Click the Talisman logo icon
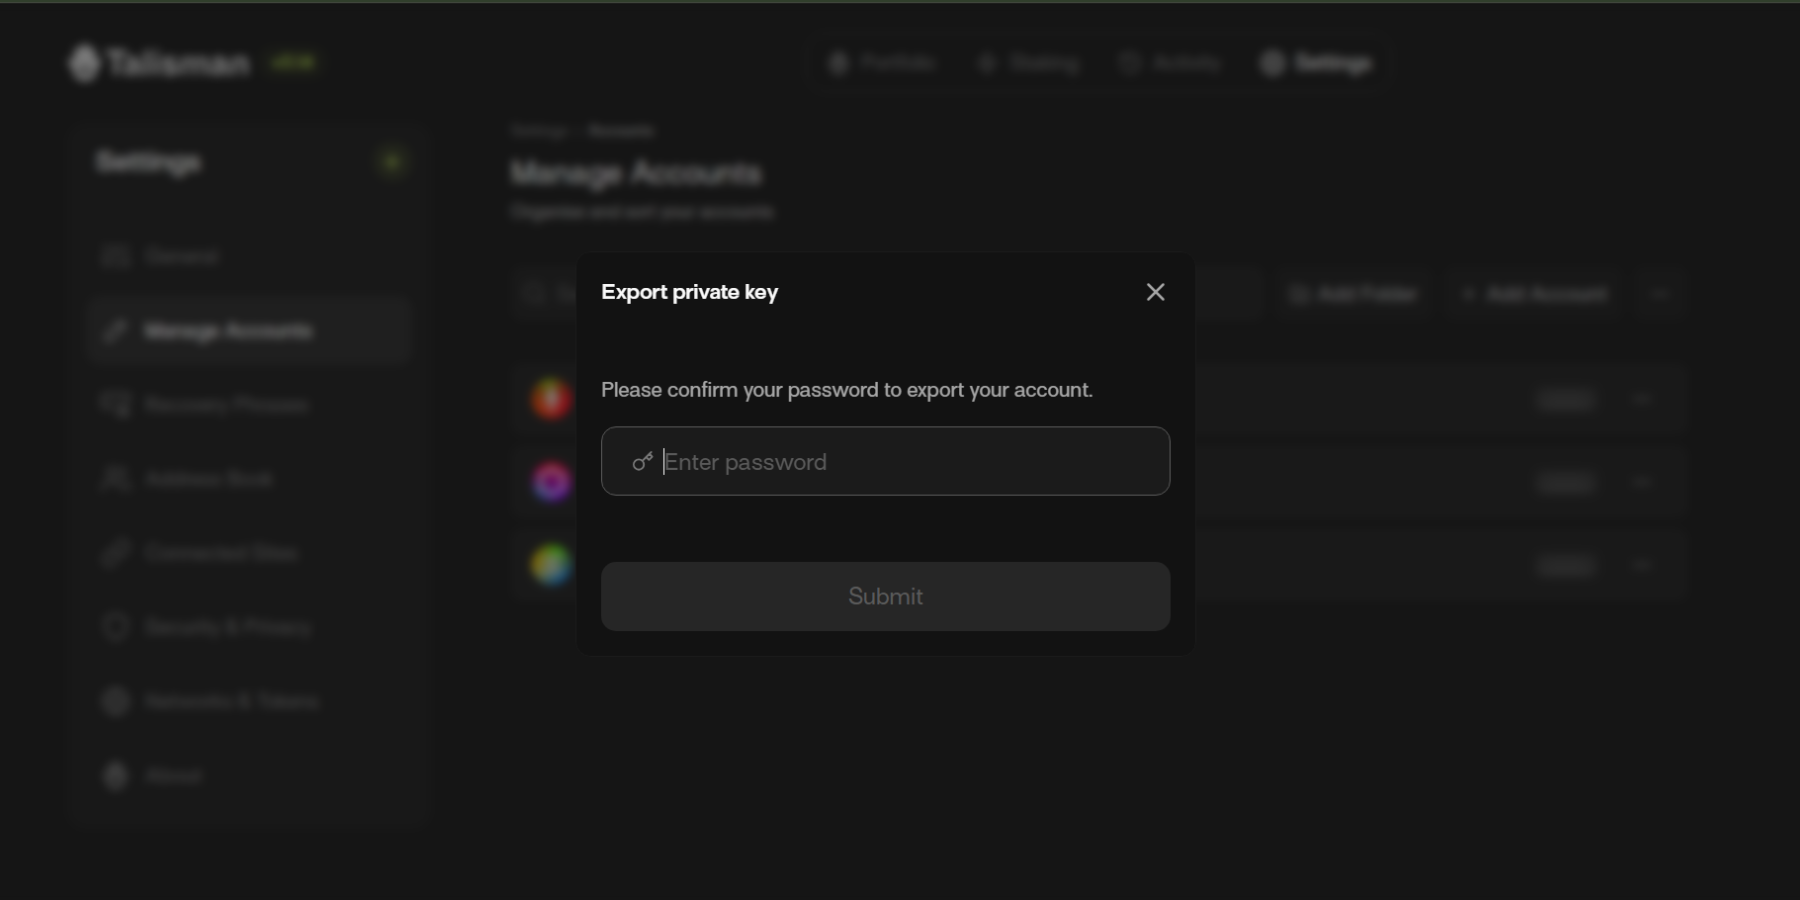The image size is (1800, 900). [x=84, y=64]
